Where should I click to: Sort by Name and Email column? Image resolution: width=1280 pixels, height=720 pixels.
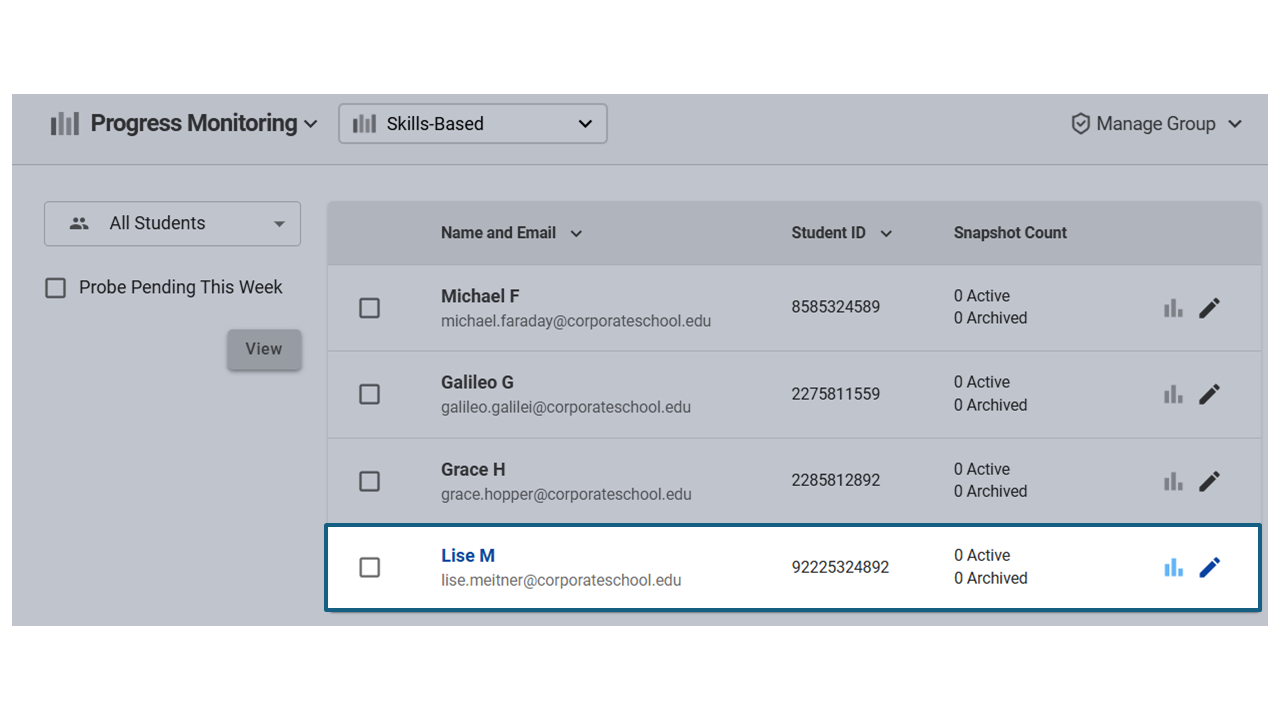(x=511, y=233)
